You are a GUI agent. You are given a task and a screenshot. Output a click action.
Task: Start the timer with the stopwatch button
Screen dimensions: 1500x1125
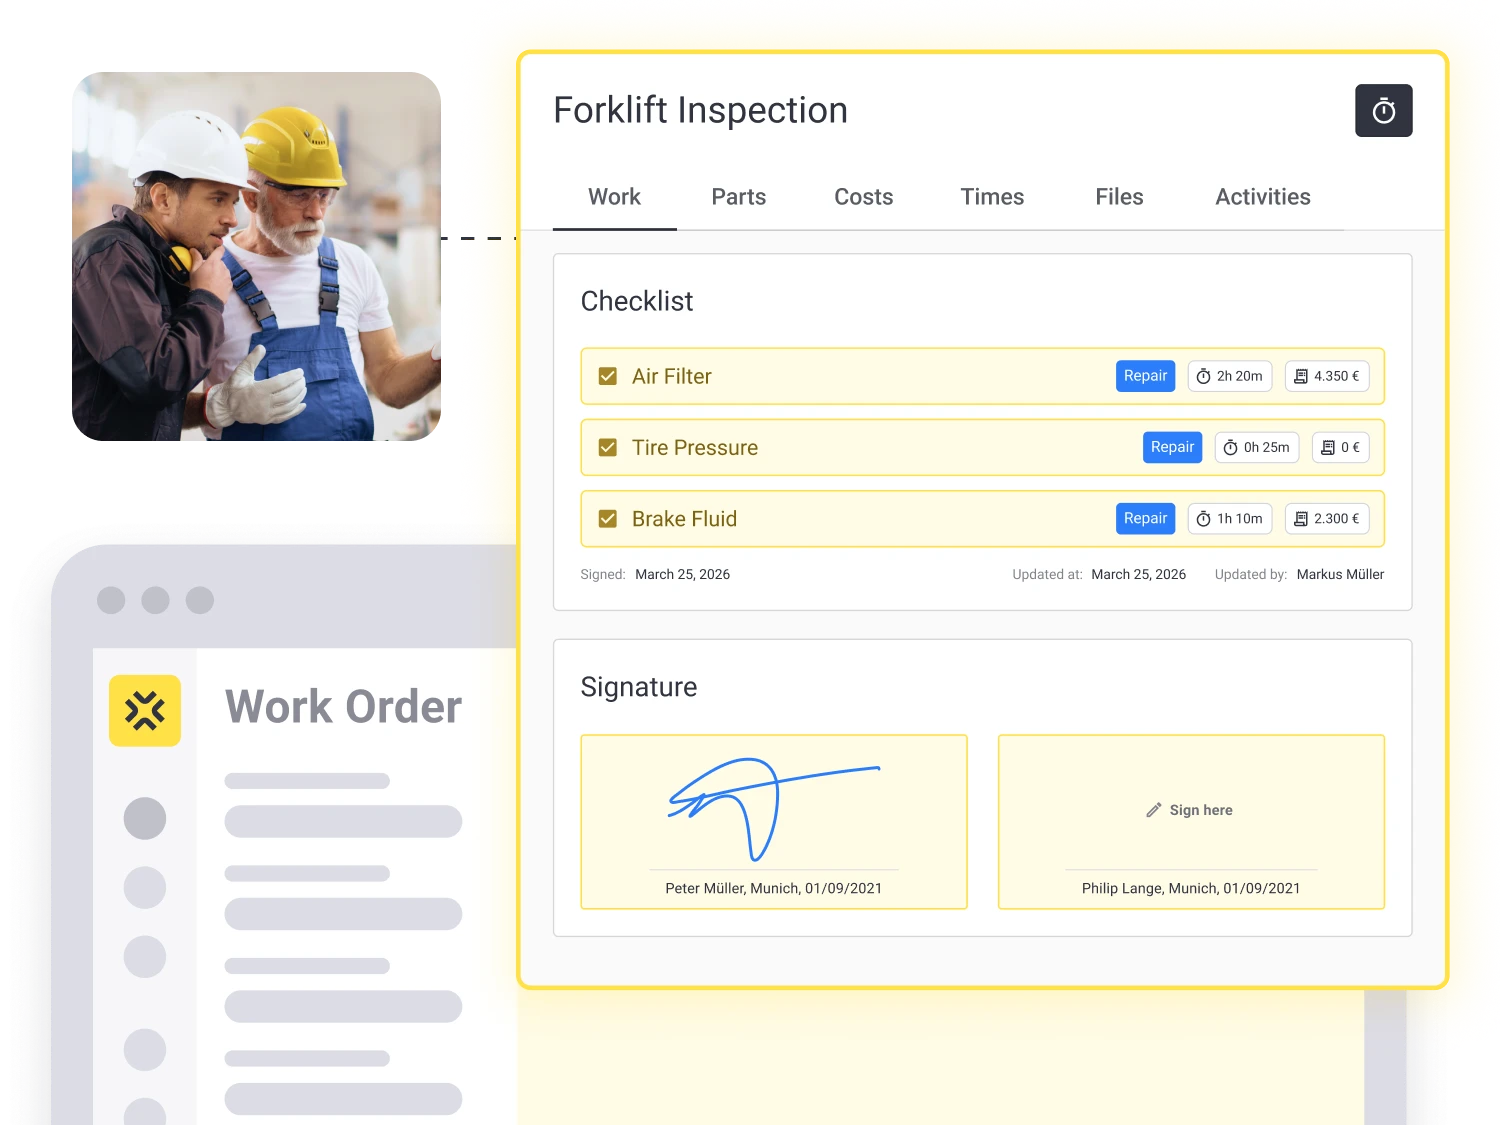(x=1383, y=111)
